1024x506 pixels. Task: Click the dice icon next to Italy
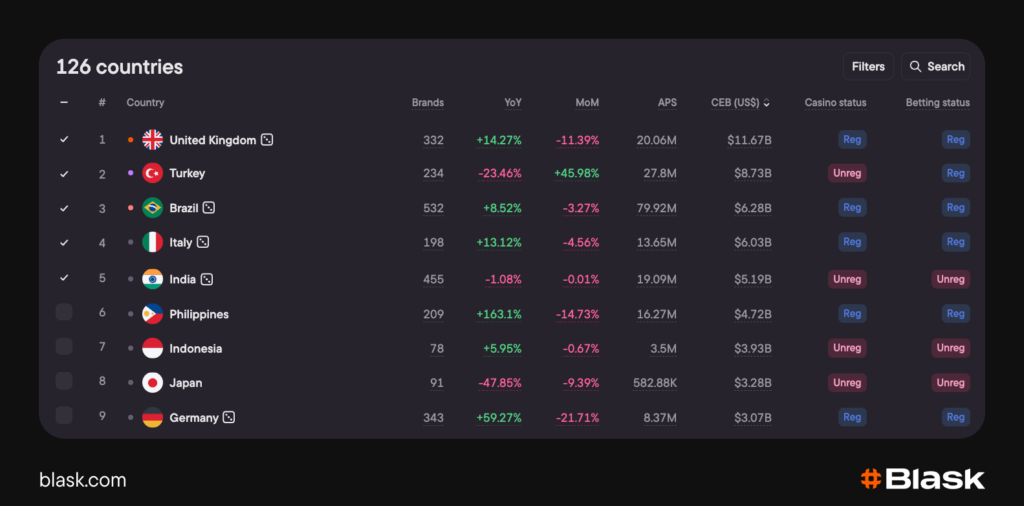click(203, 242)
